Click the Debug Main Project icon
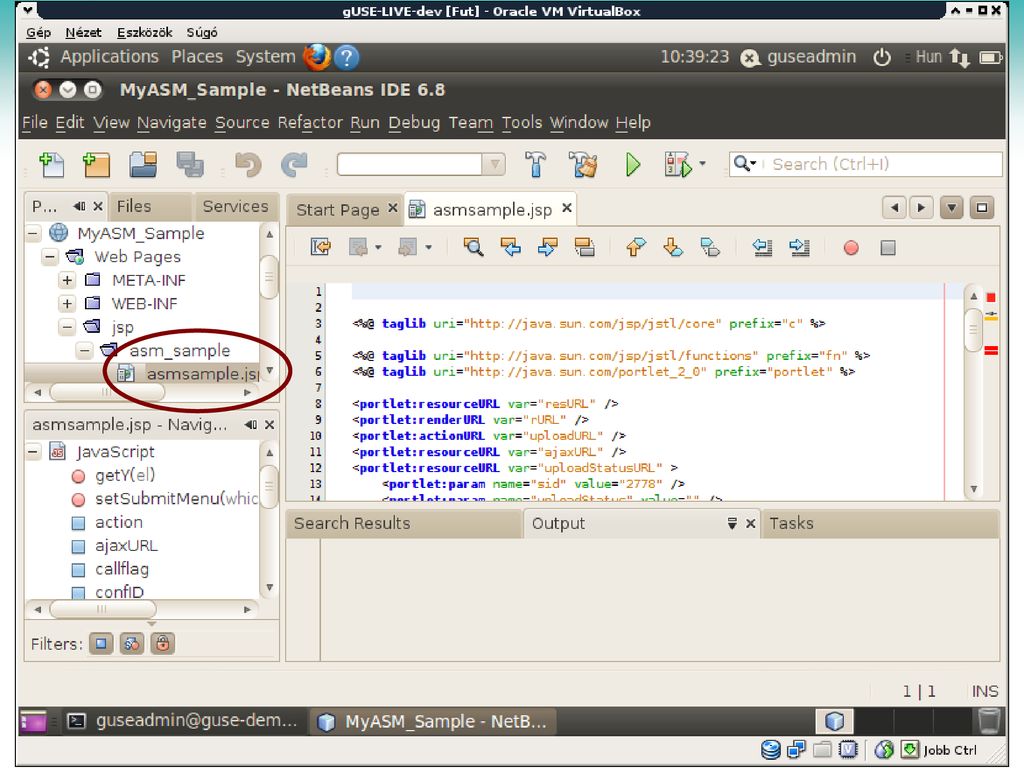This screenshot has height=768, width=1024. click(x=677, y=164)
